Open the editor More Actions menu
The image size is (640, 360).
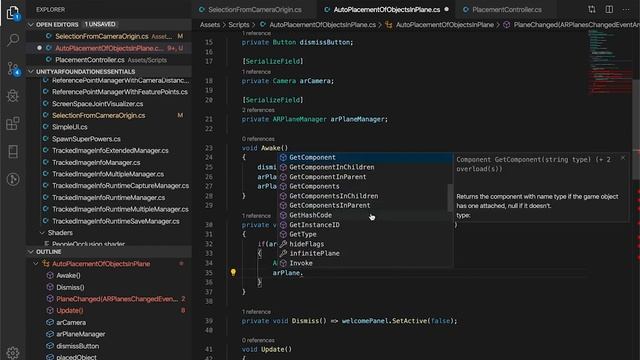pos(626,9)
